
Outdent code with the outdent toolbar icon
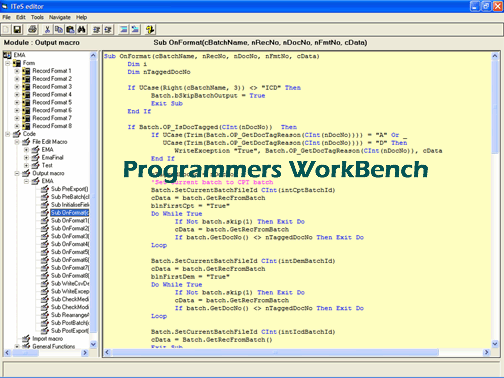tap(108, 30)
